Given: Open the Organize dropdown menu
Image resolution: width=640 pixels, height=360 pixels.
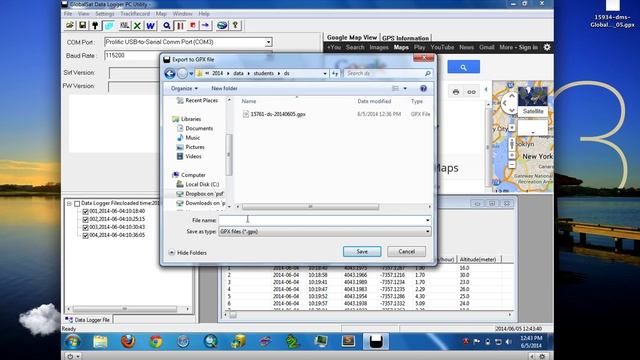Looking at the screenshot, I should pos(184,89).
